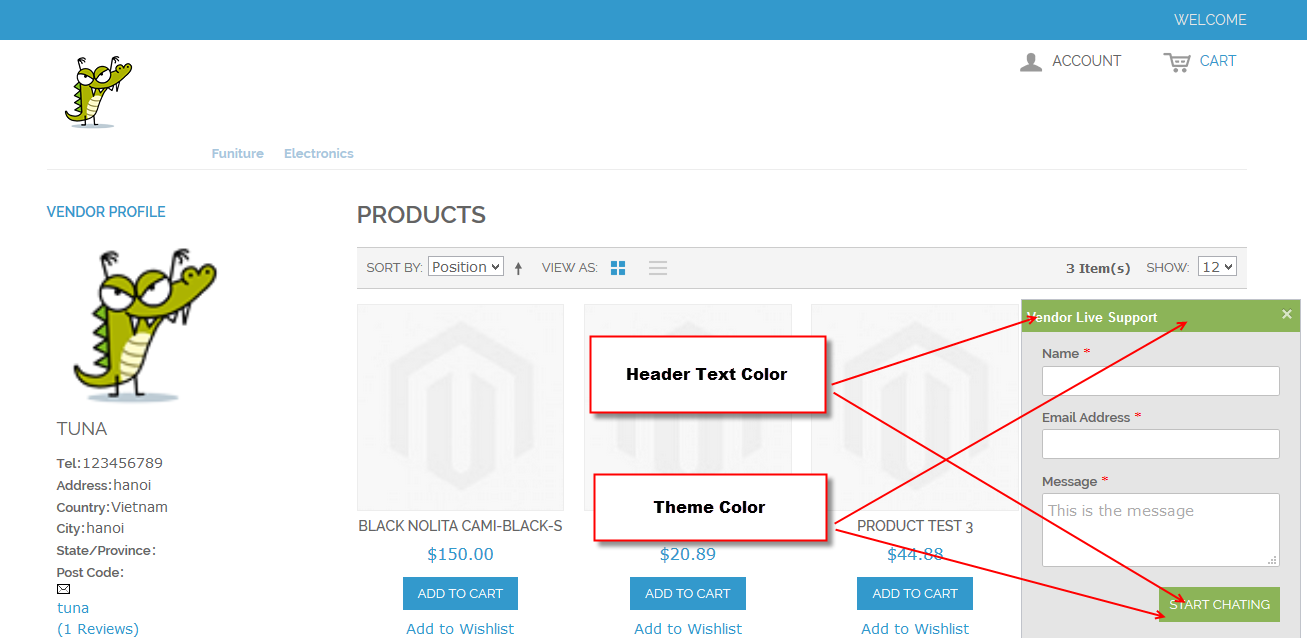Image resolution: width=1307 pixels, height=638 pixels.
Task: Open the Electronics category menu
Action: pyautogui.click(x=319, y=153)
